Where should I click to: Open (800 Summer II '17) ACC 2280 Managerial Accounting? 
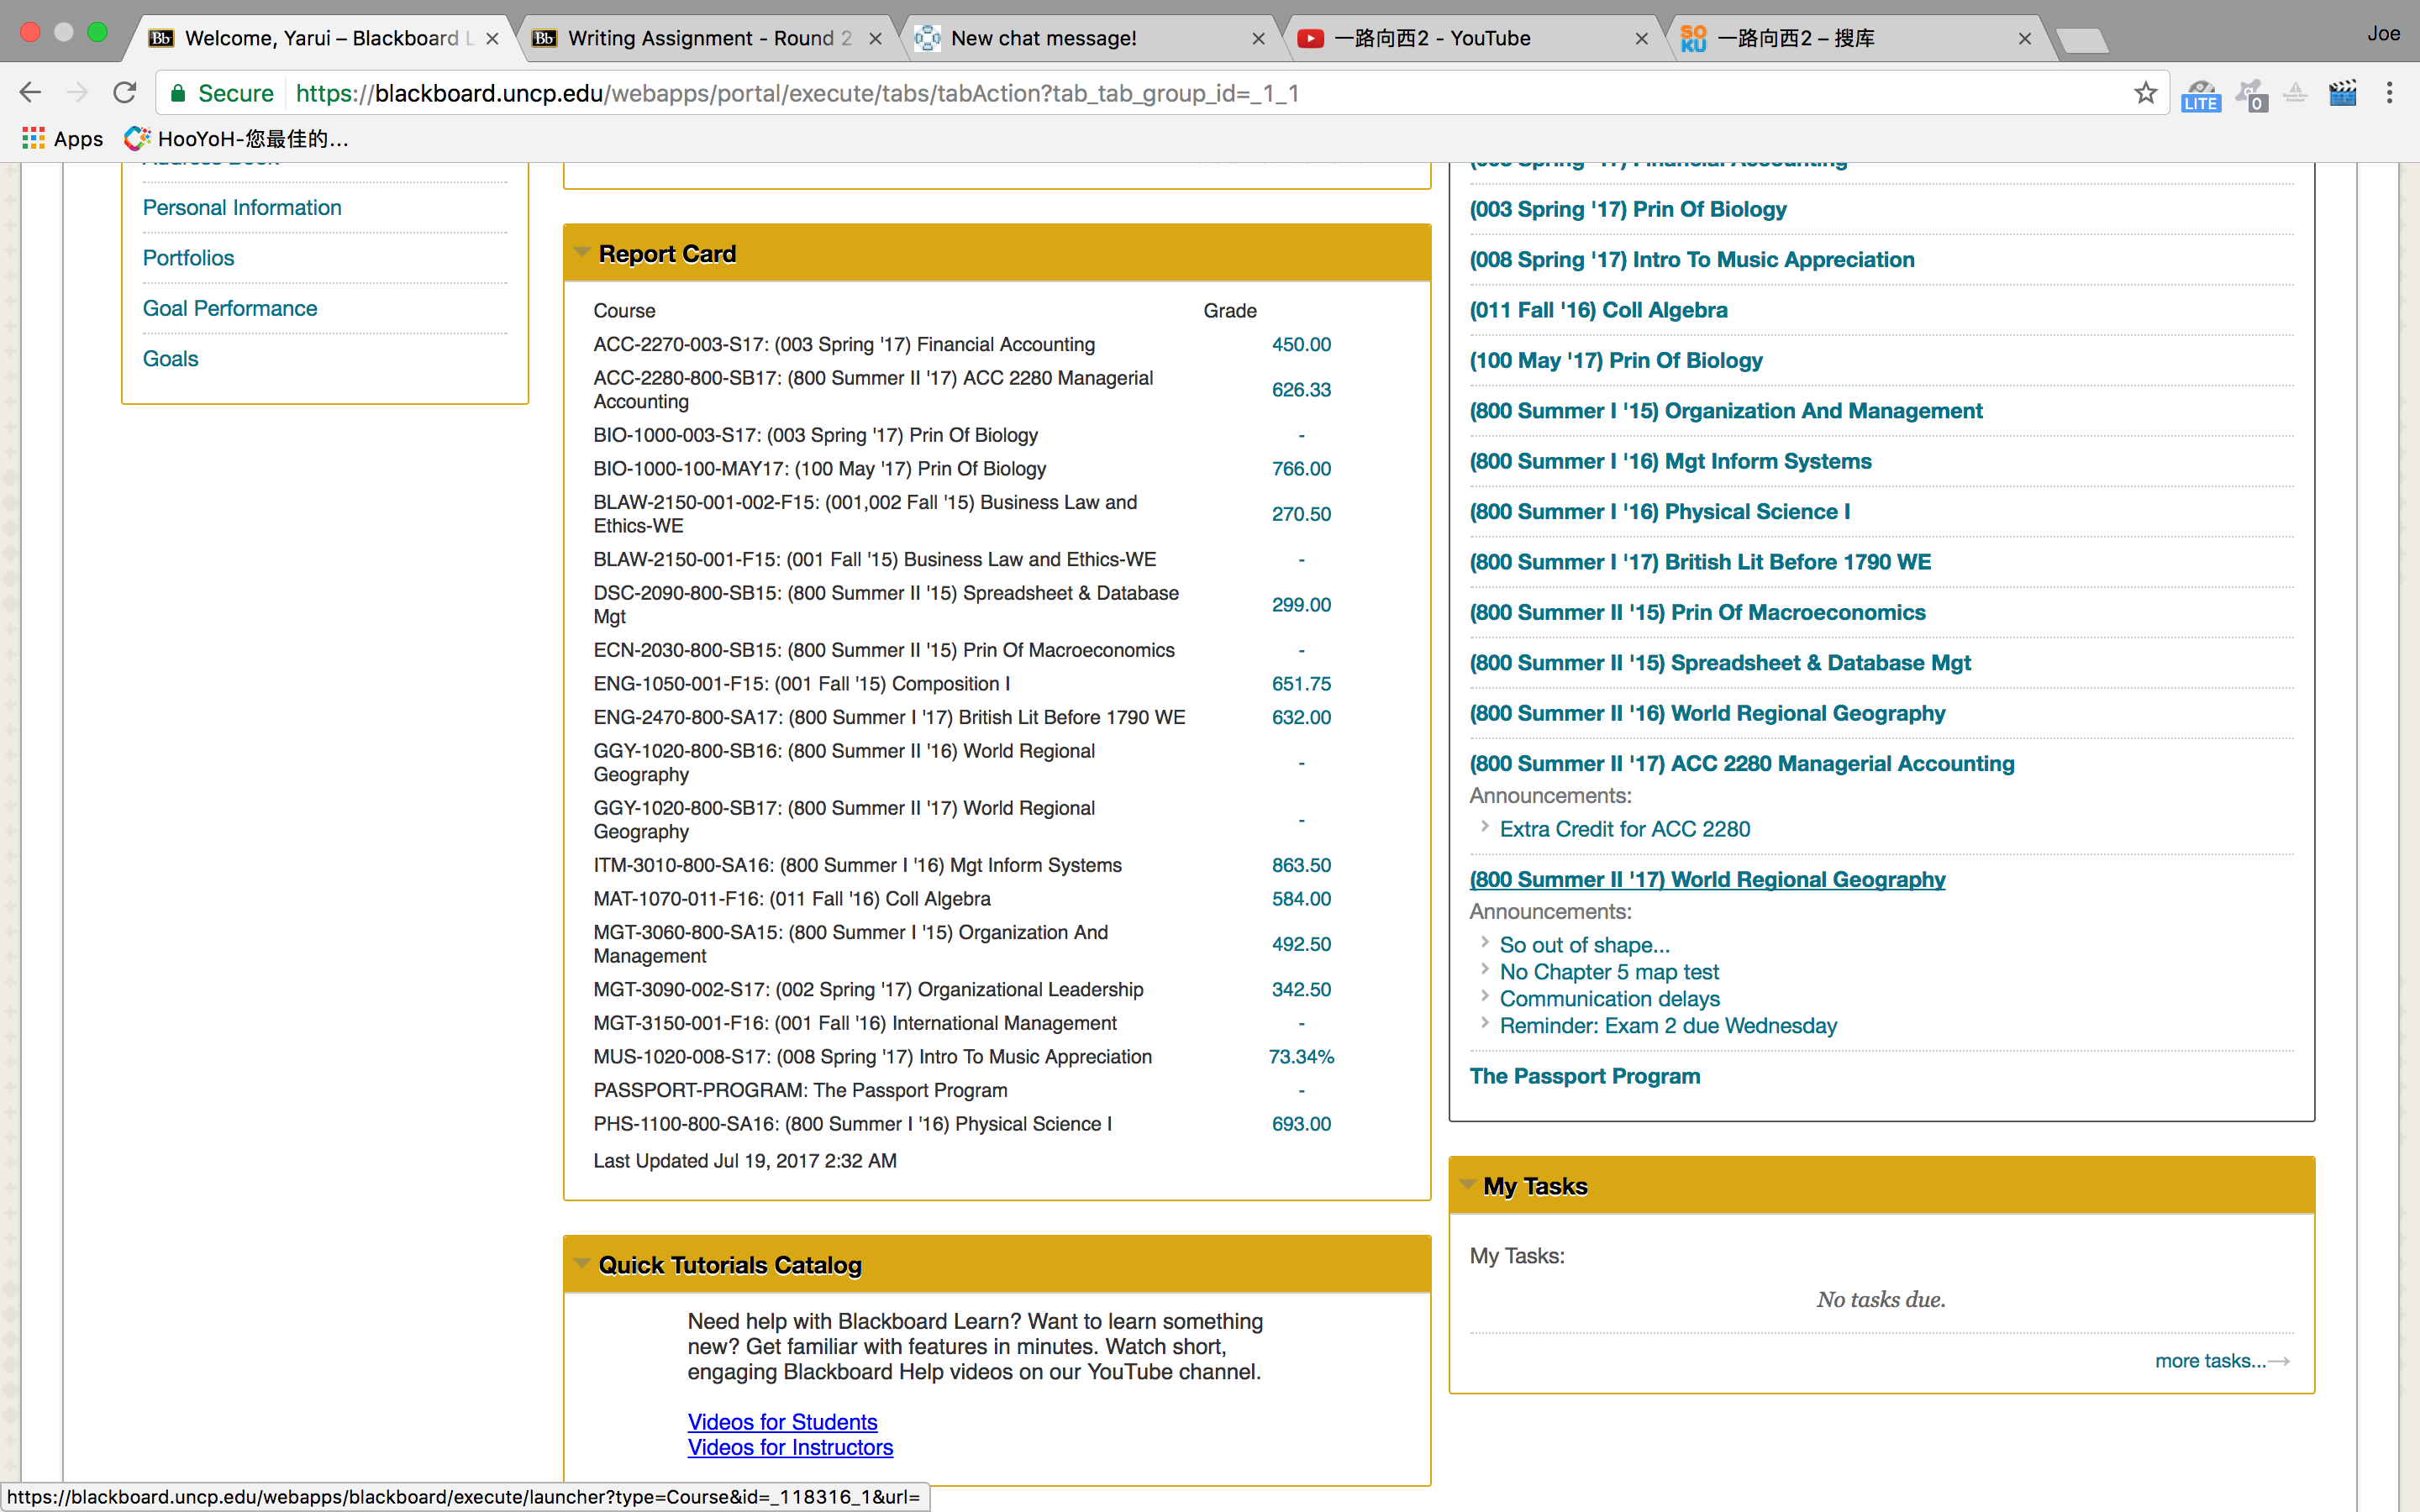1742,763
